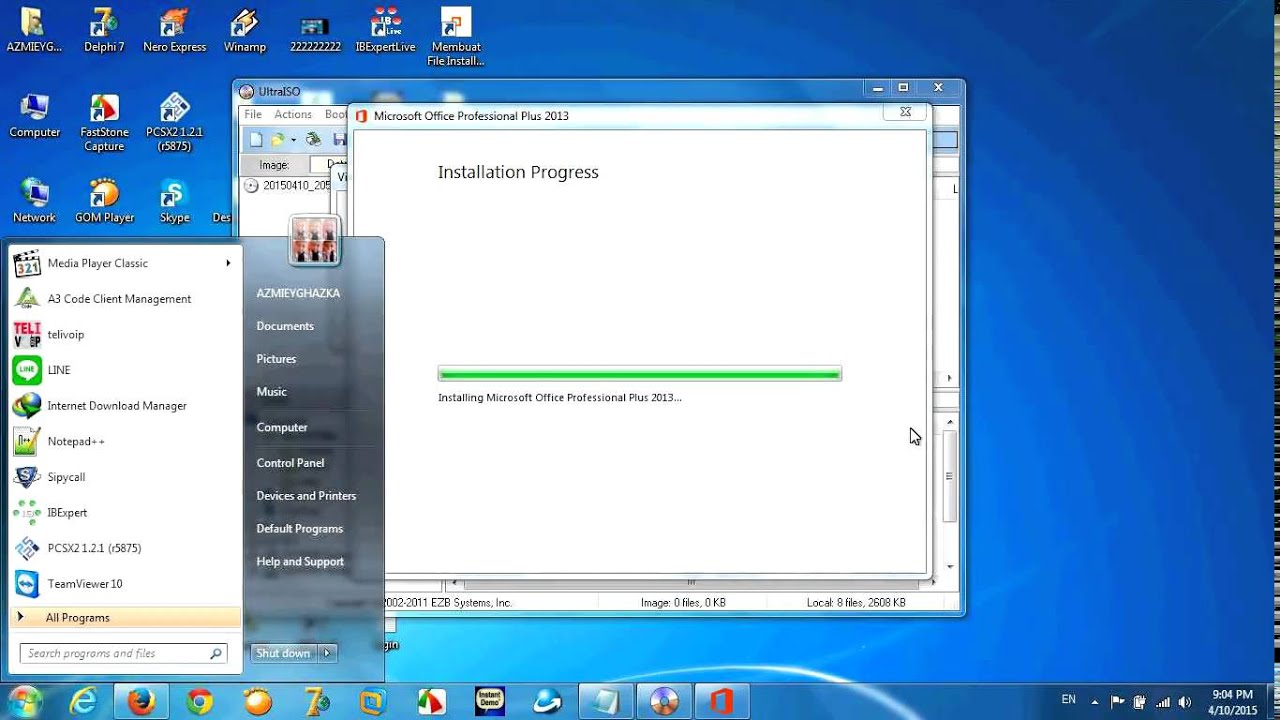
Task: Focus the Search programs and files box
Action: click(x=124, y=653)
